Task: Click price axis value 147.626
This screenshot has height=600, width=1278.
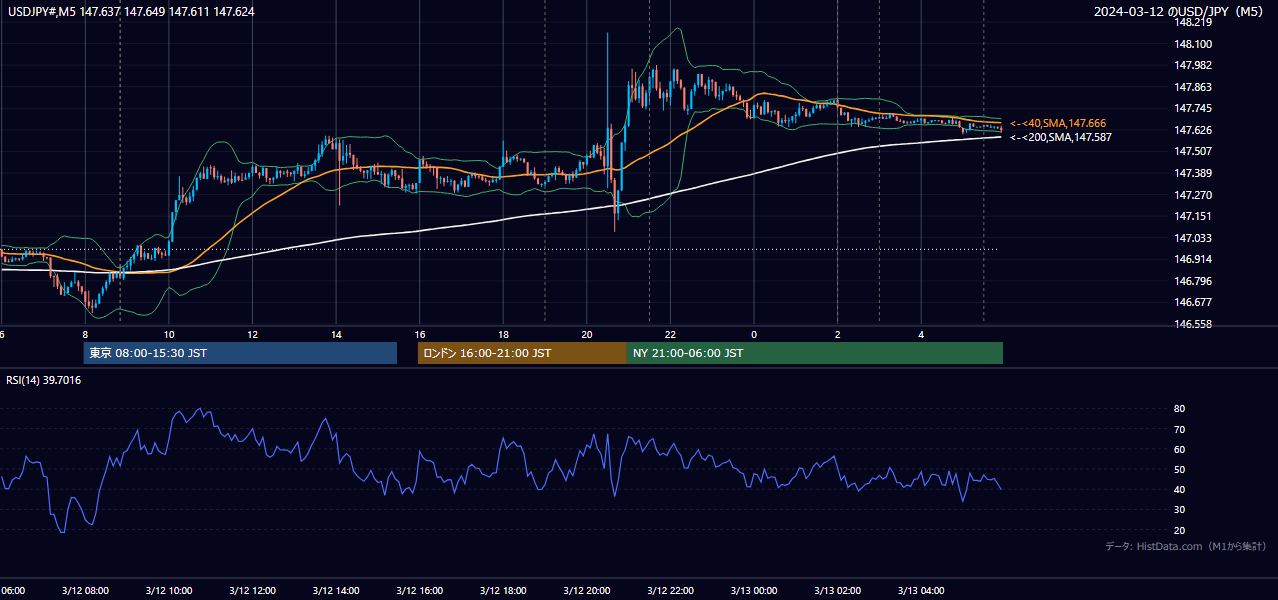Action: coord(1194,130)
